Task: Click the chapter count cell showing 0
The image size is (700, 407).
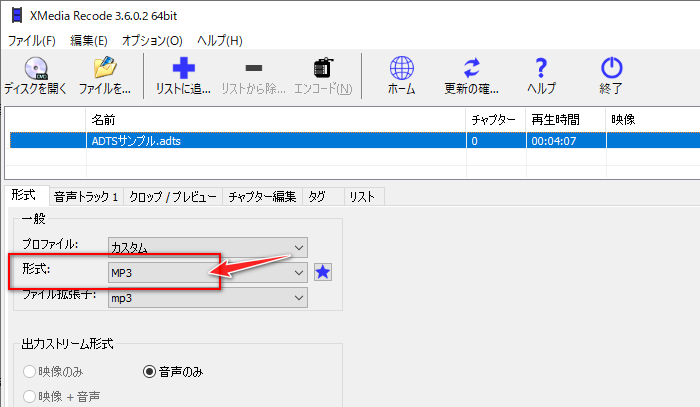Action: coord(496,141)
